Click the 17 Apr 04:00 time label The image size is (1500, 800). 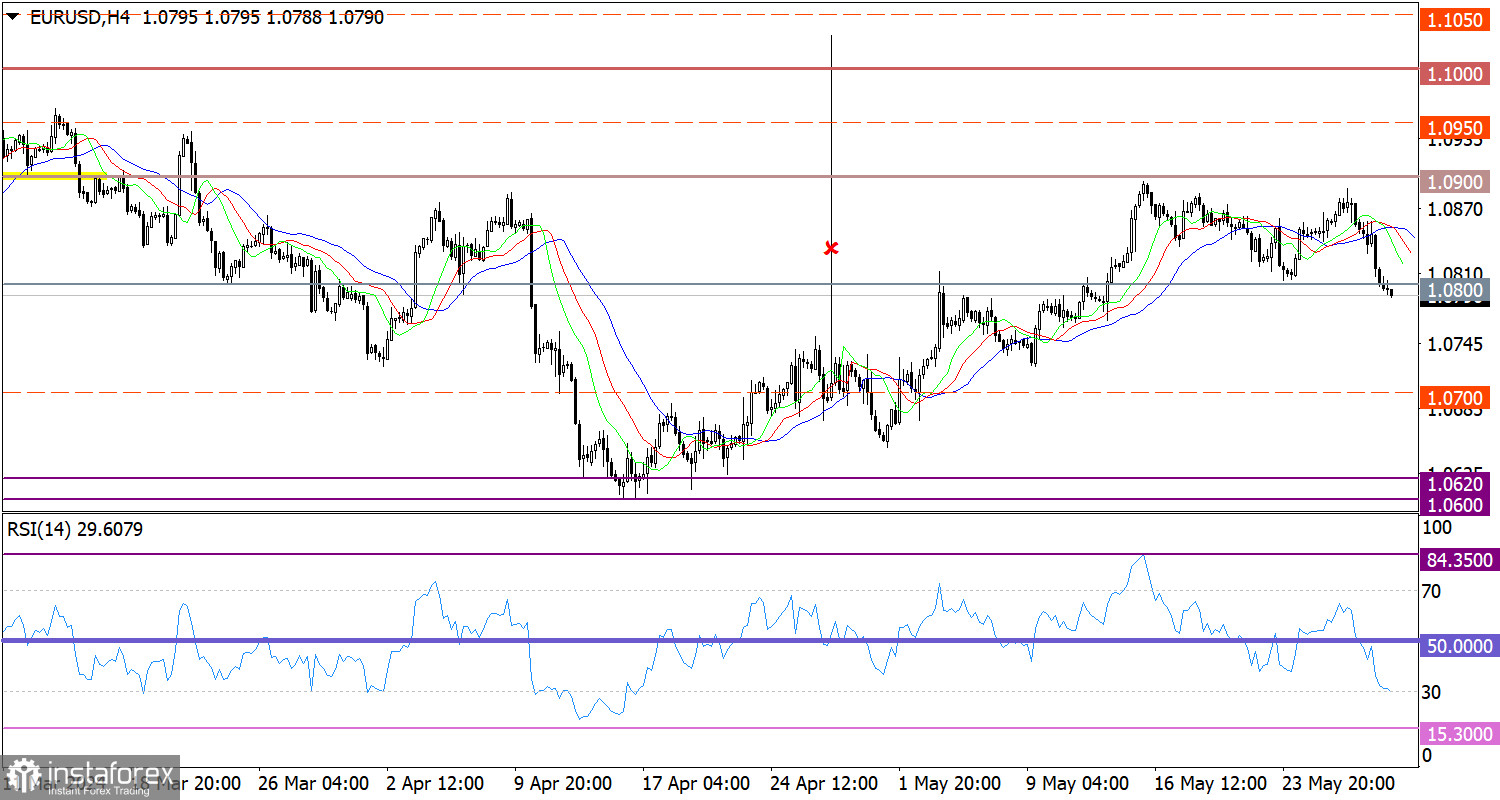pyautogui.click(x=697, y=782)
